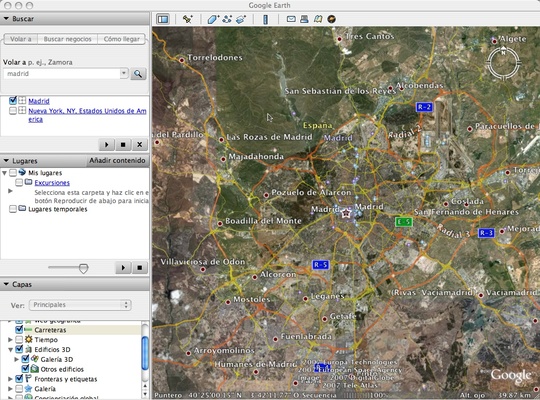
Task: Toggle the sidebar panel toolbar icon
Action: [x=163, y=19]
